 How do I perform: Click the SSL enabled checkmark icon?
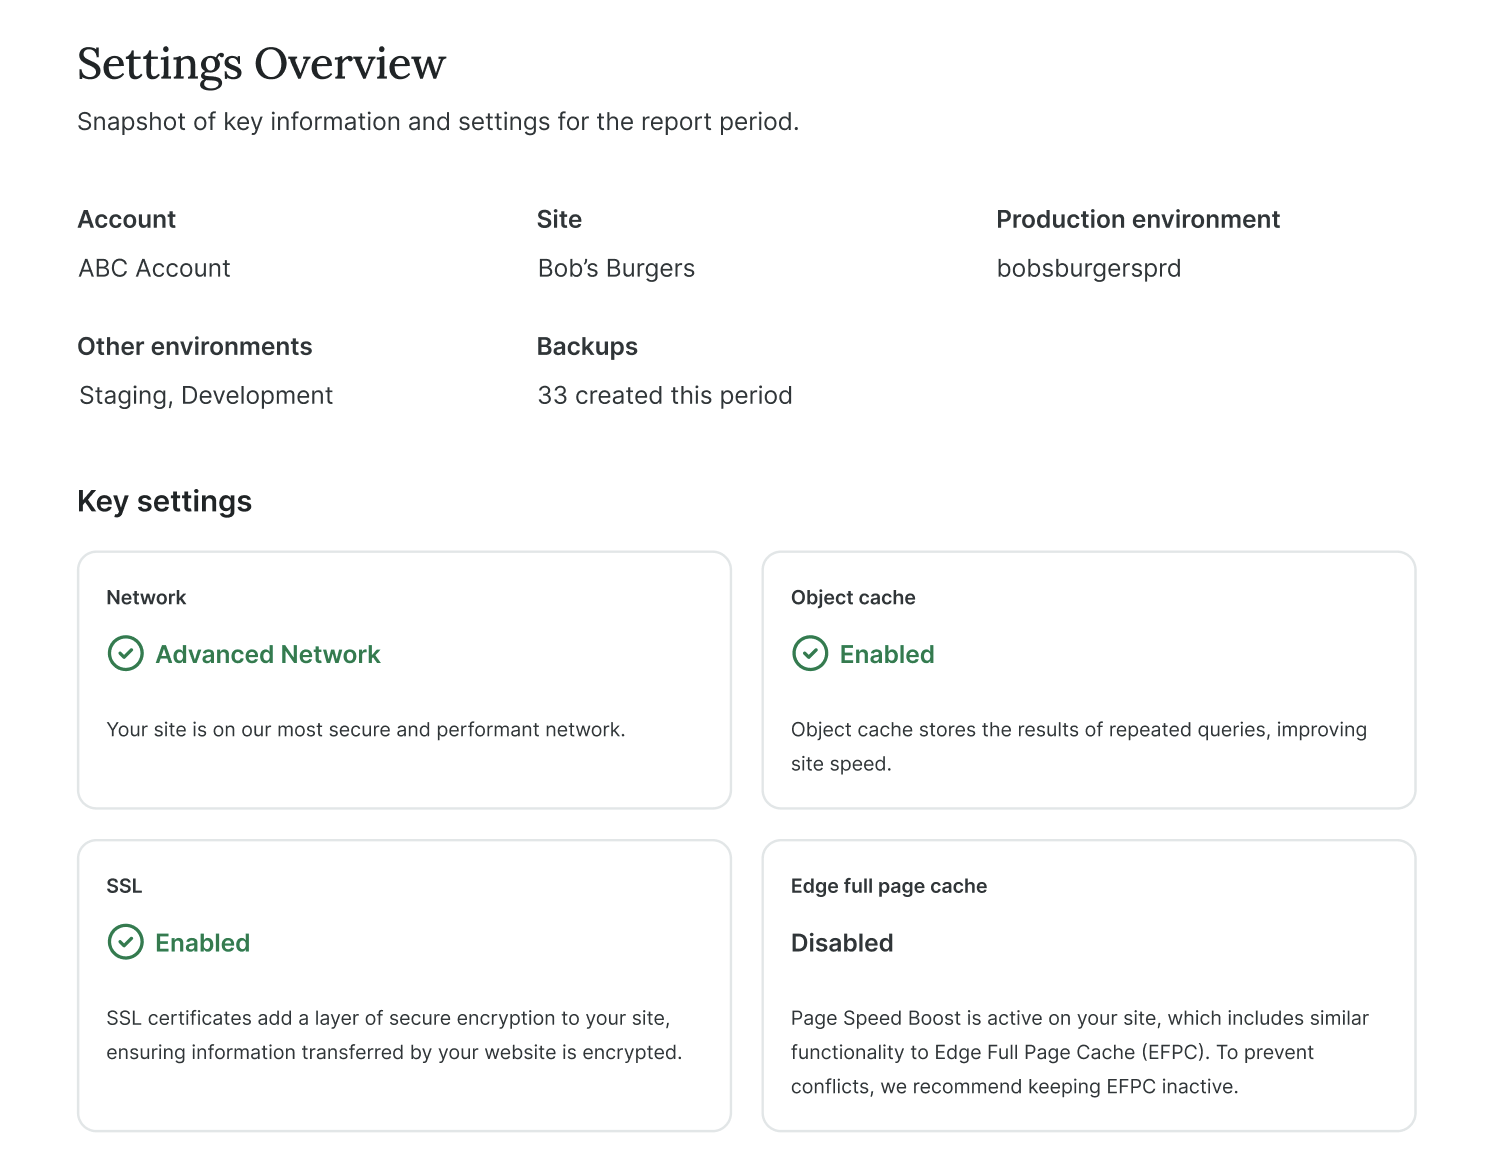(125, 942)
